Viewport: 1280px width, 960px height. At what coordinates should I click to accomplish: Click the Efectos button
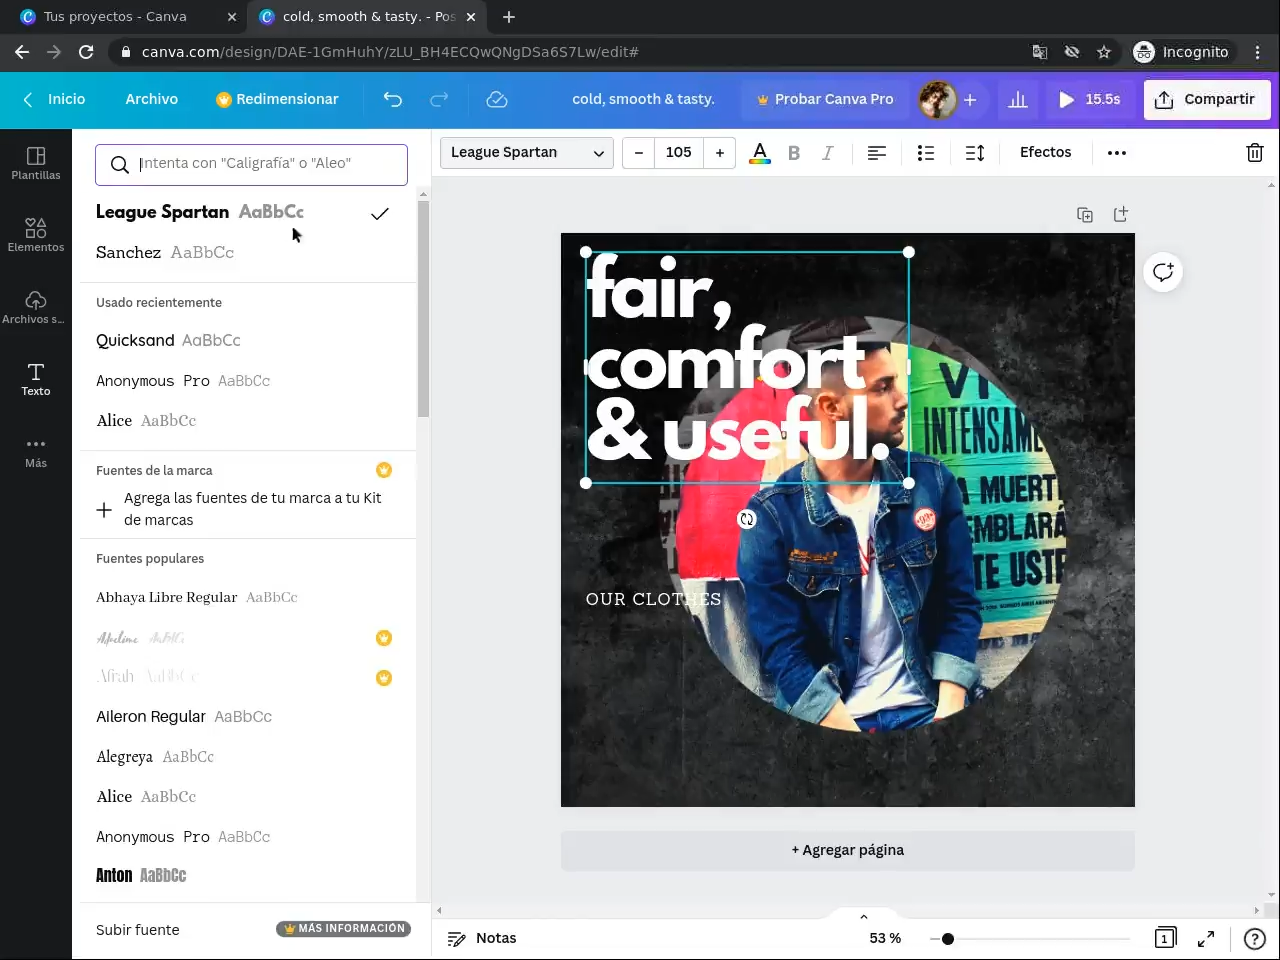[1045, 153]
